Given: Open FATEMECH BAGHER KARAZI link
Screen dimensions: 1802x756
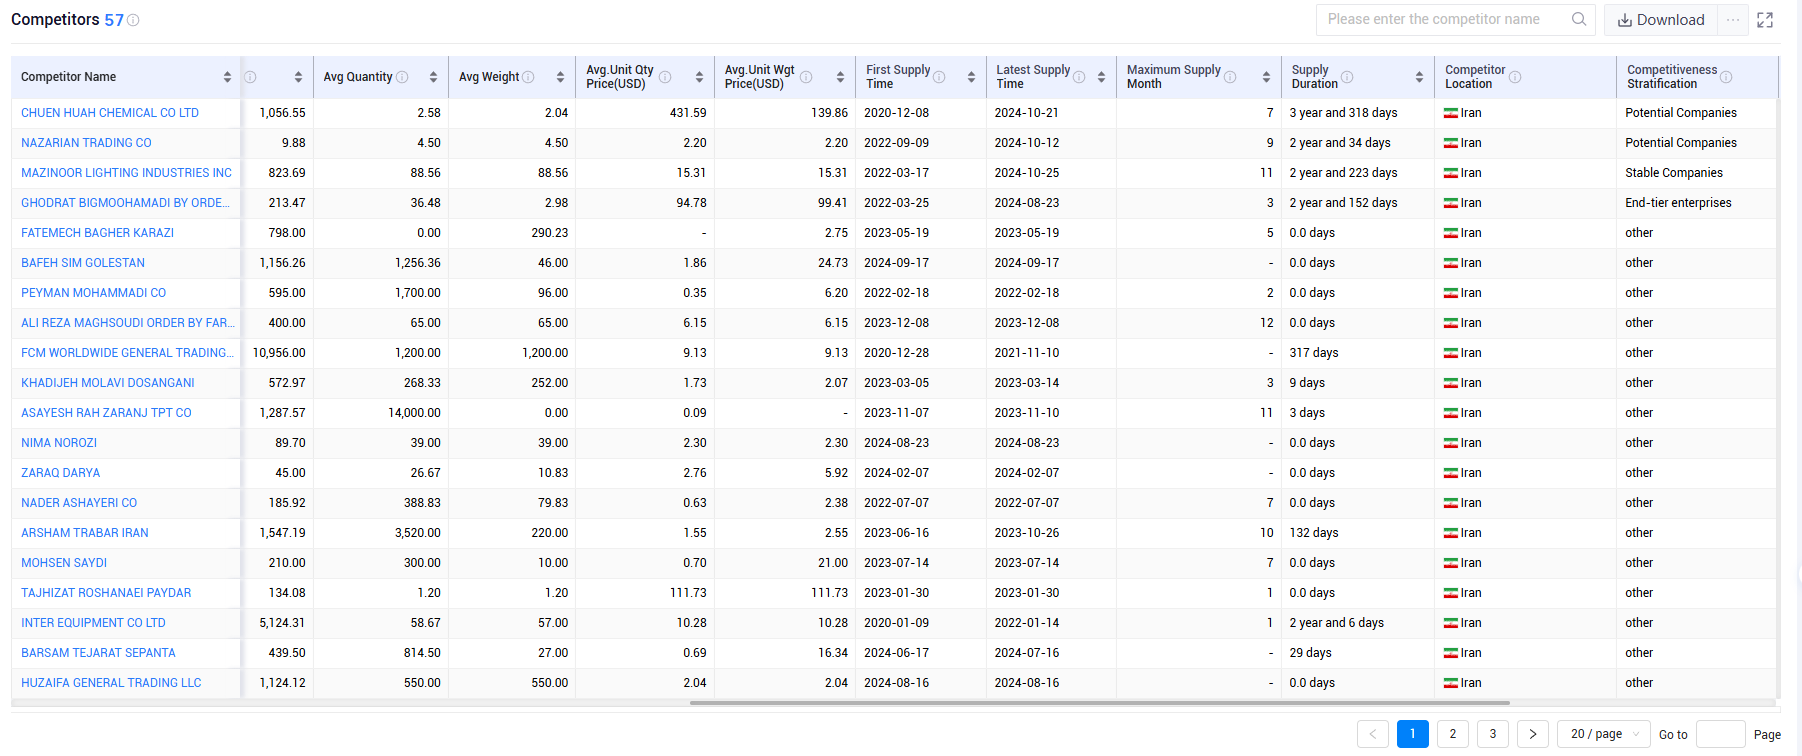Looking at the screenshot, I should (97, 233).
